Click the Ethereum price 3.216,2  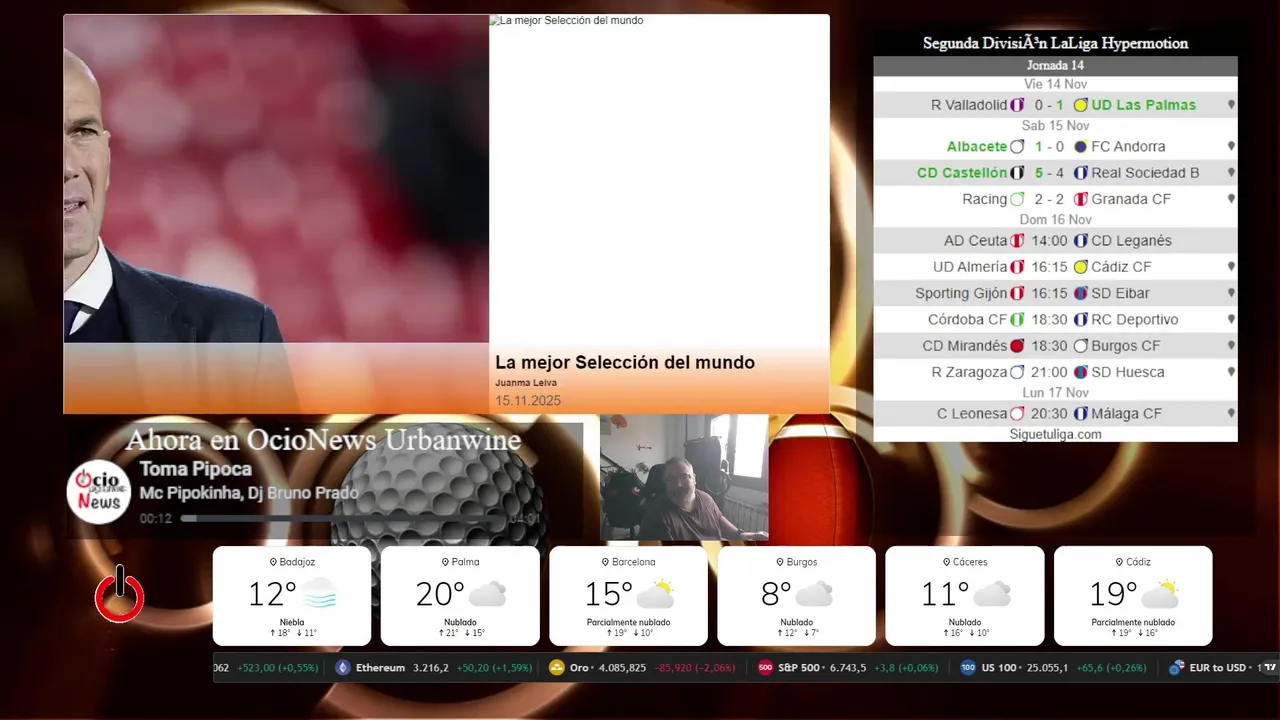431,668
